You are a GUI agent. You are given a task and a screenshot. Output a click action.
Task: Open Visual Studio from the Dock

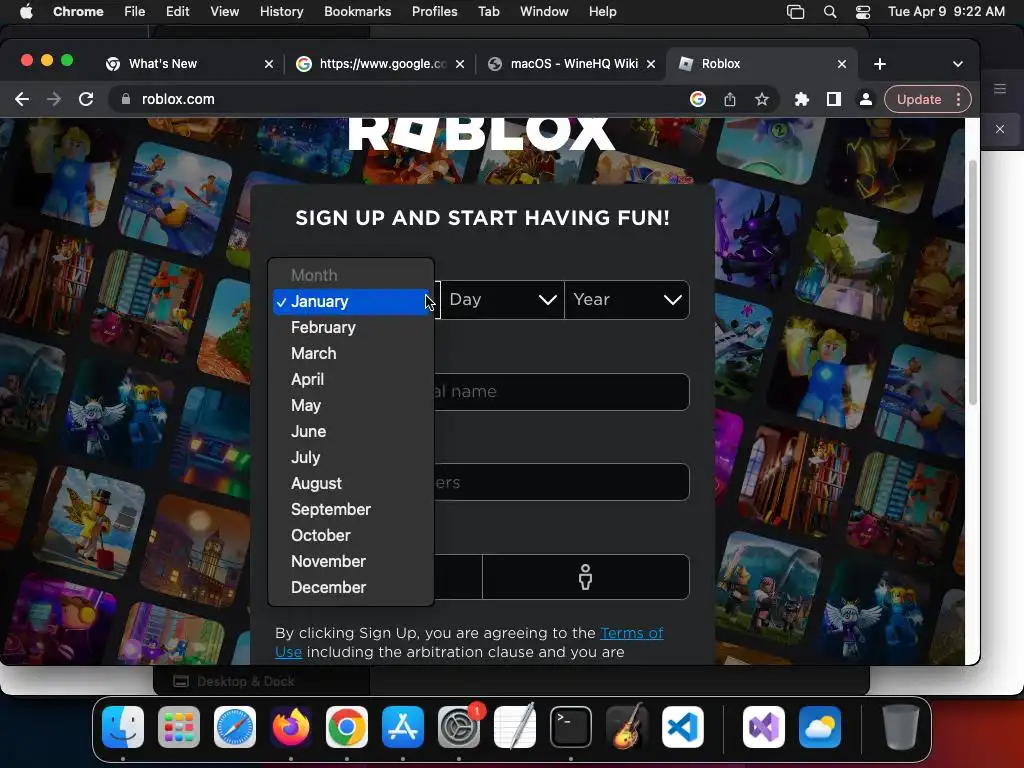click(x=764, y=728)
